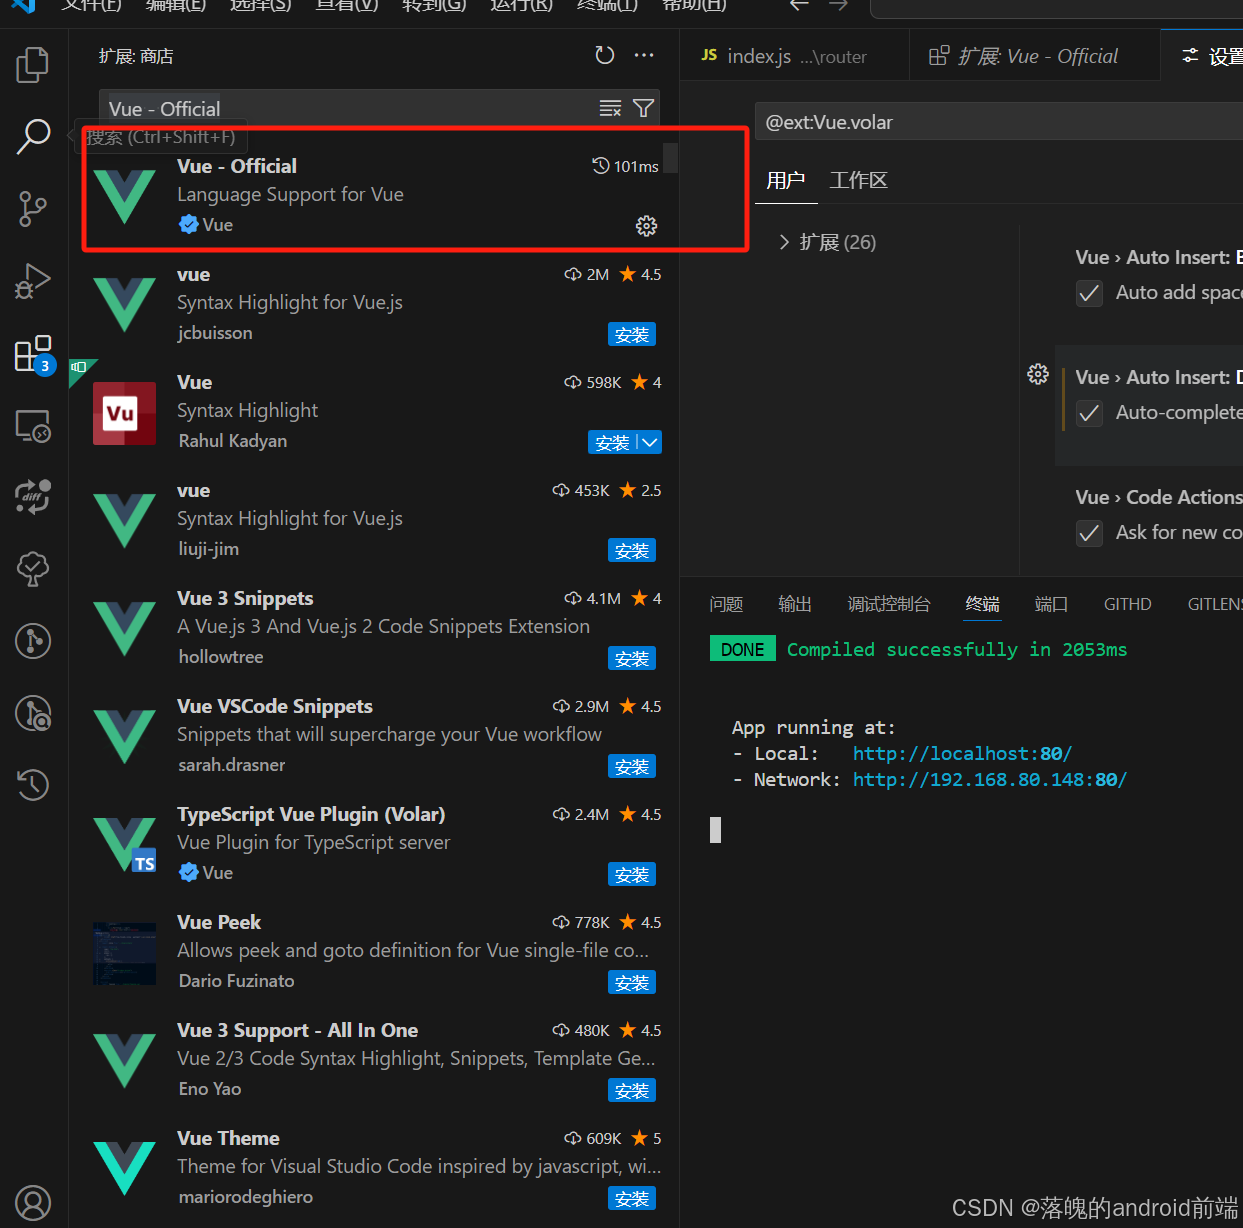Viewport: 1243px width, 1228px height.
Task: Open the timeline history icon in activity bar
Action: coord(33,785)
